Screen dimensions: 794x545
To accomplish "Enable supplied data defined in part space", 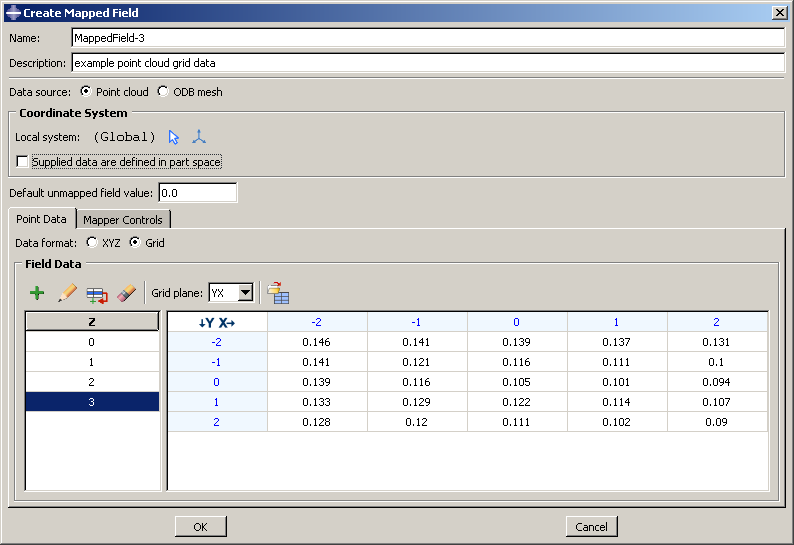I will (x=22, y=162).
